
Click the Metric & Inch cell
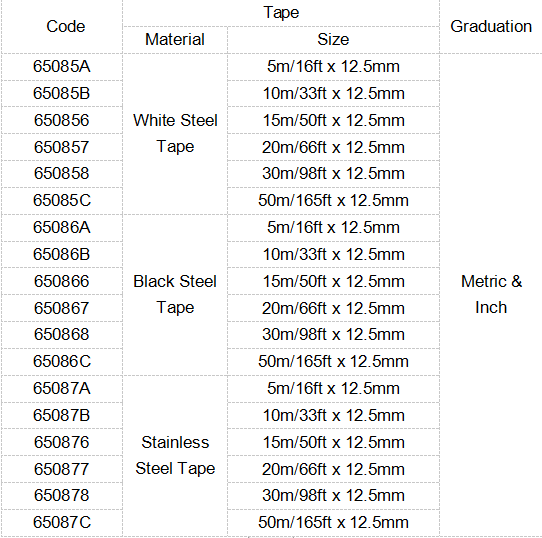491,295
